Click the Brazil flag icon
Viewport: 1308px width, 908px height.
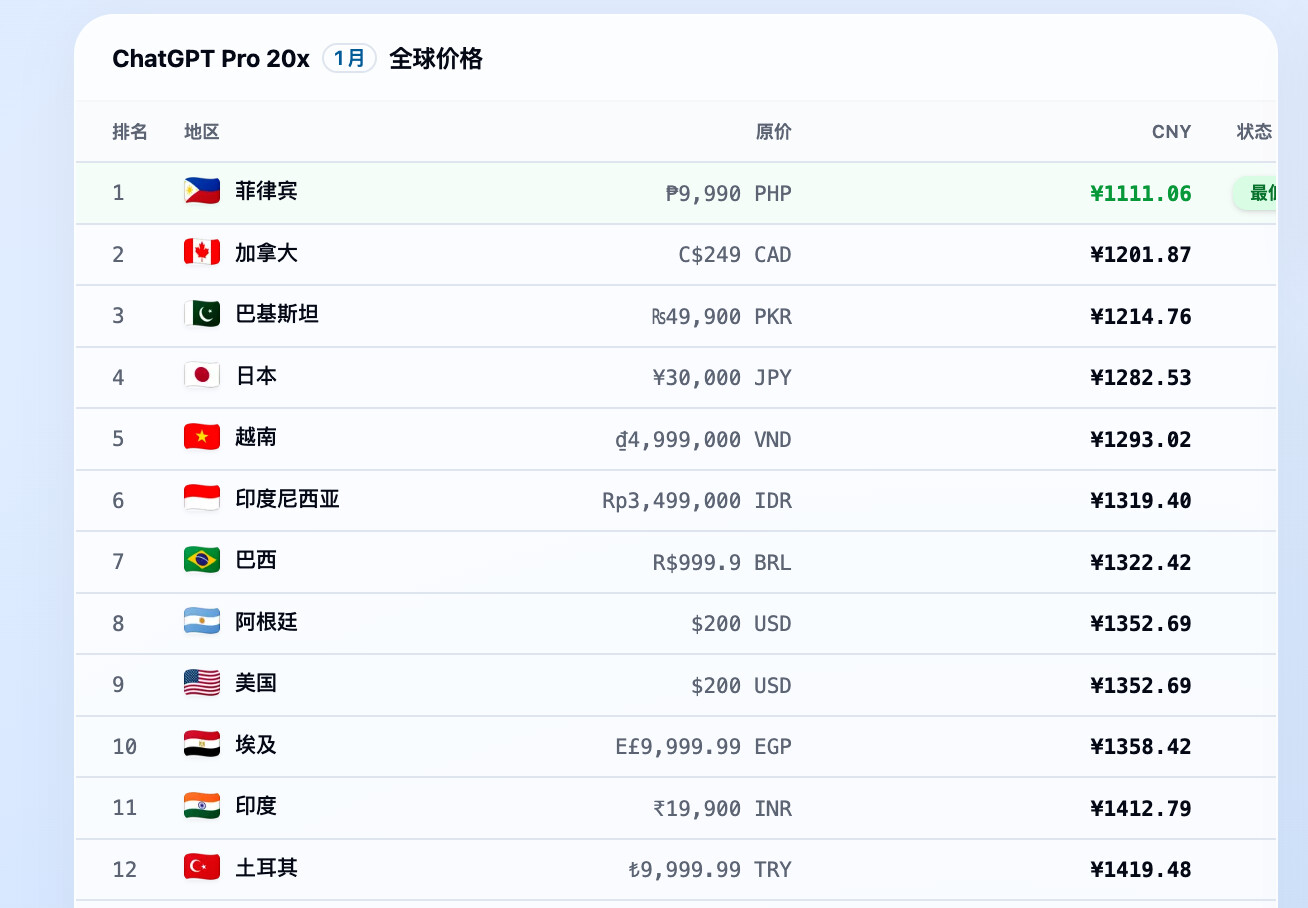pyautogui.click(x=202, y=560)
